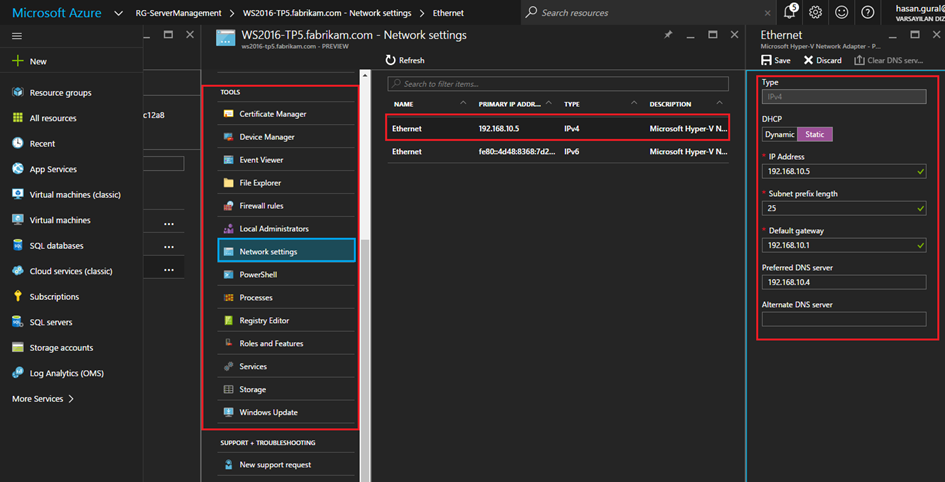The image size is (945, 482).
Task: Open SQL databases icon
Action: click(18, 245)
